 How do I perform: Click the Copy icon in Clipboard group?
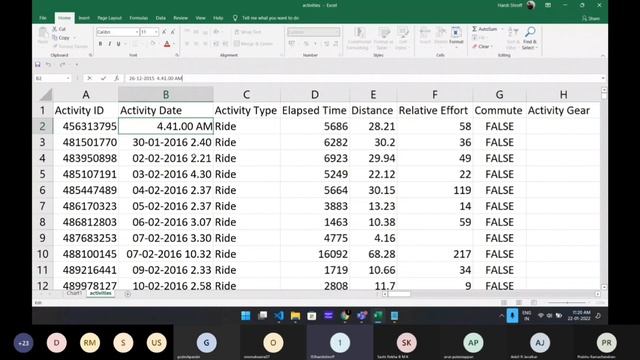pos(55,38)
